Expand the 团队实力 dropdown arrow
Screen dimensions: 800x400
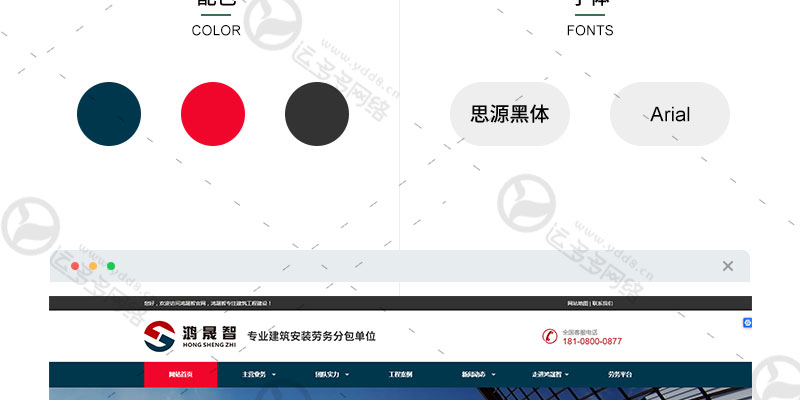(347, 374)
